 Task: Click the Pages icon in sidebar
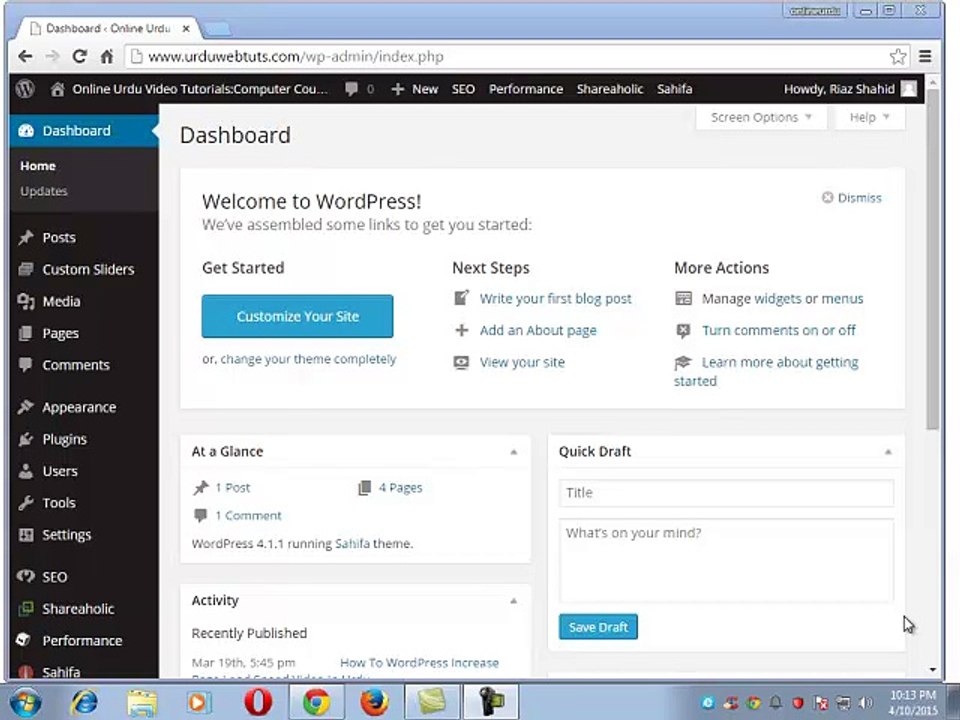click(x=26, y=333)
